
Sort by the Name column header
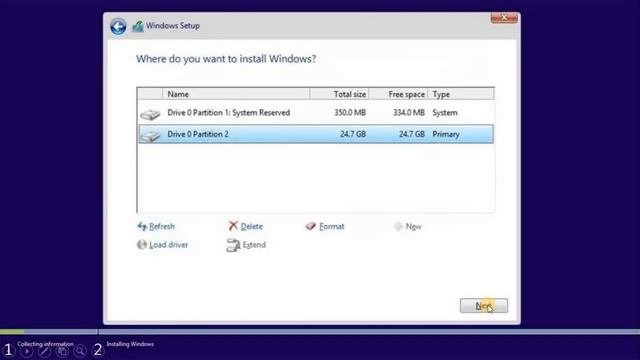click(236, 94)
